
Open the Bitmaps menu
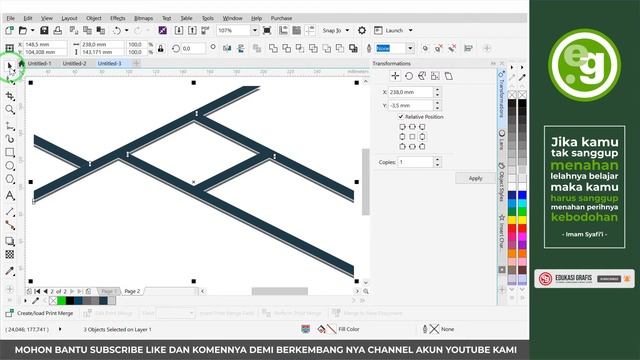[143, 18]
